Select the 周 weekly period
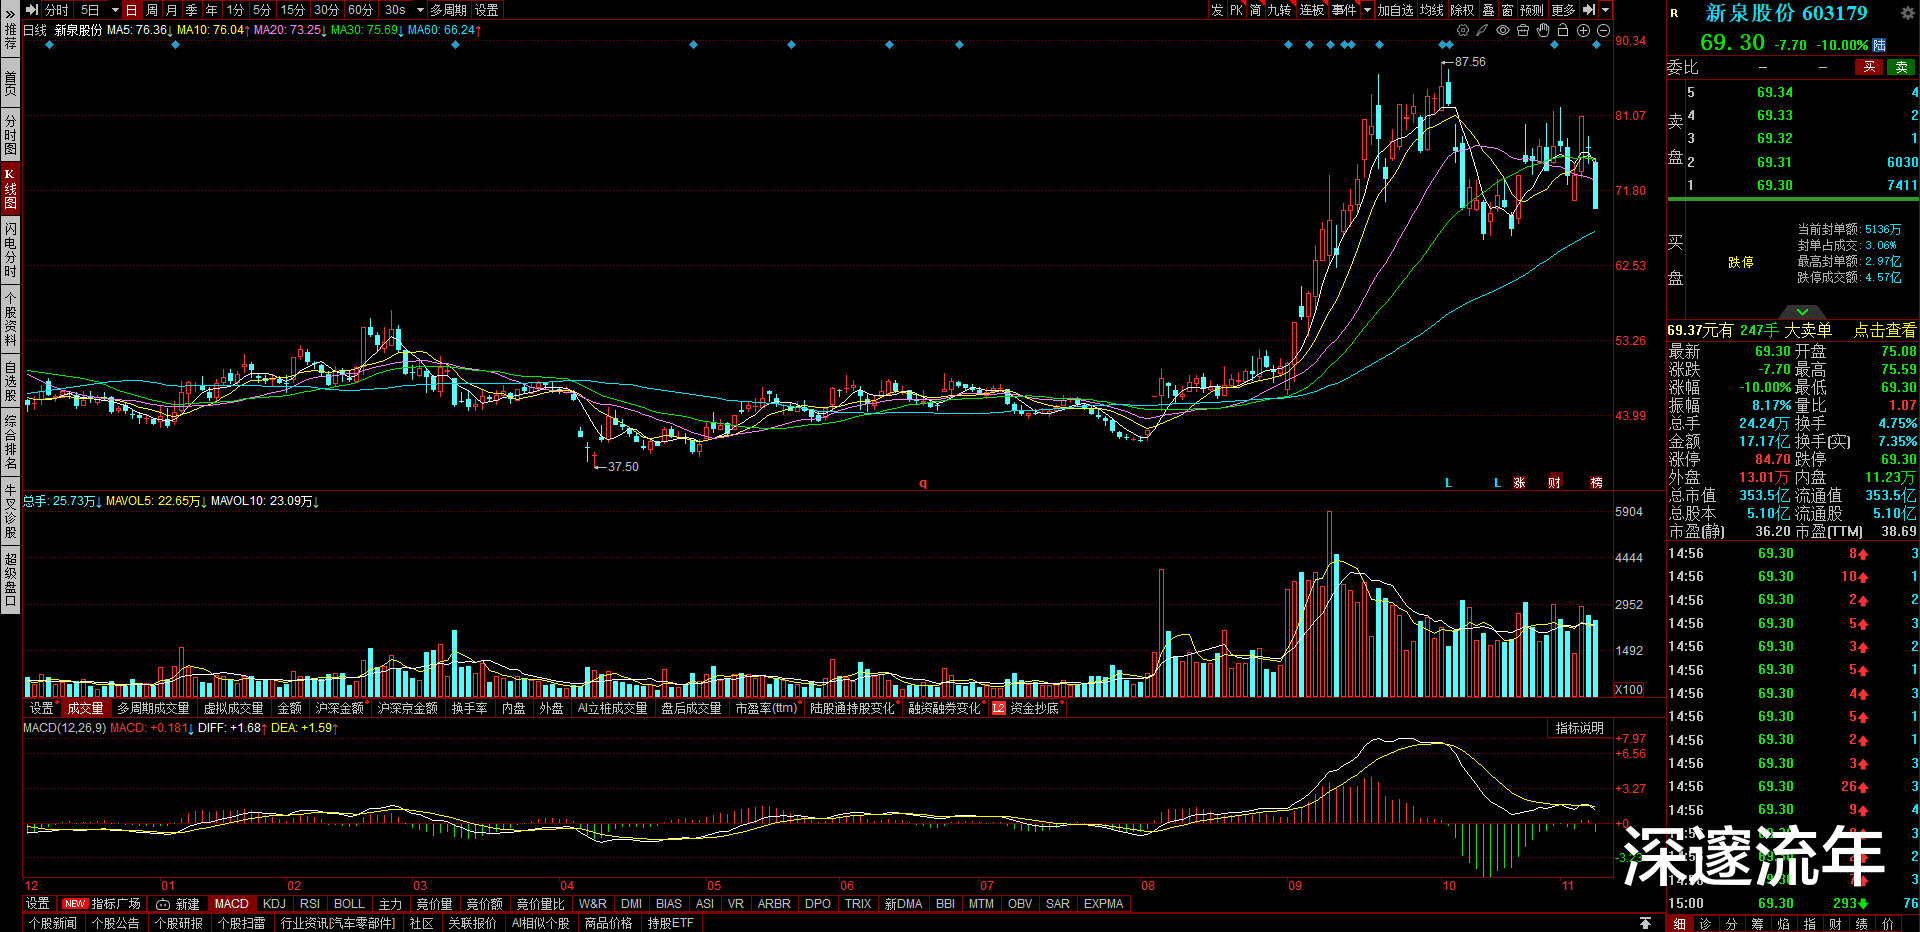This screenshot has height=932, width=1920. 152,10
